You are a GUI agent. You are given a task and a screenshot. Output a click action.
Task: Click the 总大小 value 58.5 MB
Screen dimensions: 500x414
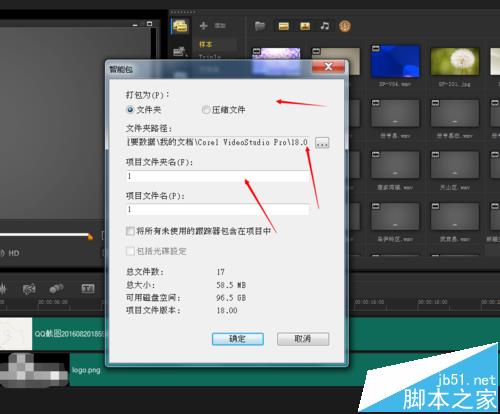(231, 285)
